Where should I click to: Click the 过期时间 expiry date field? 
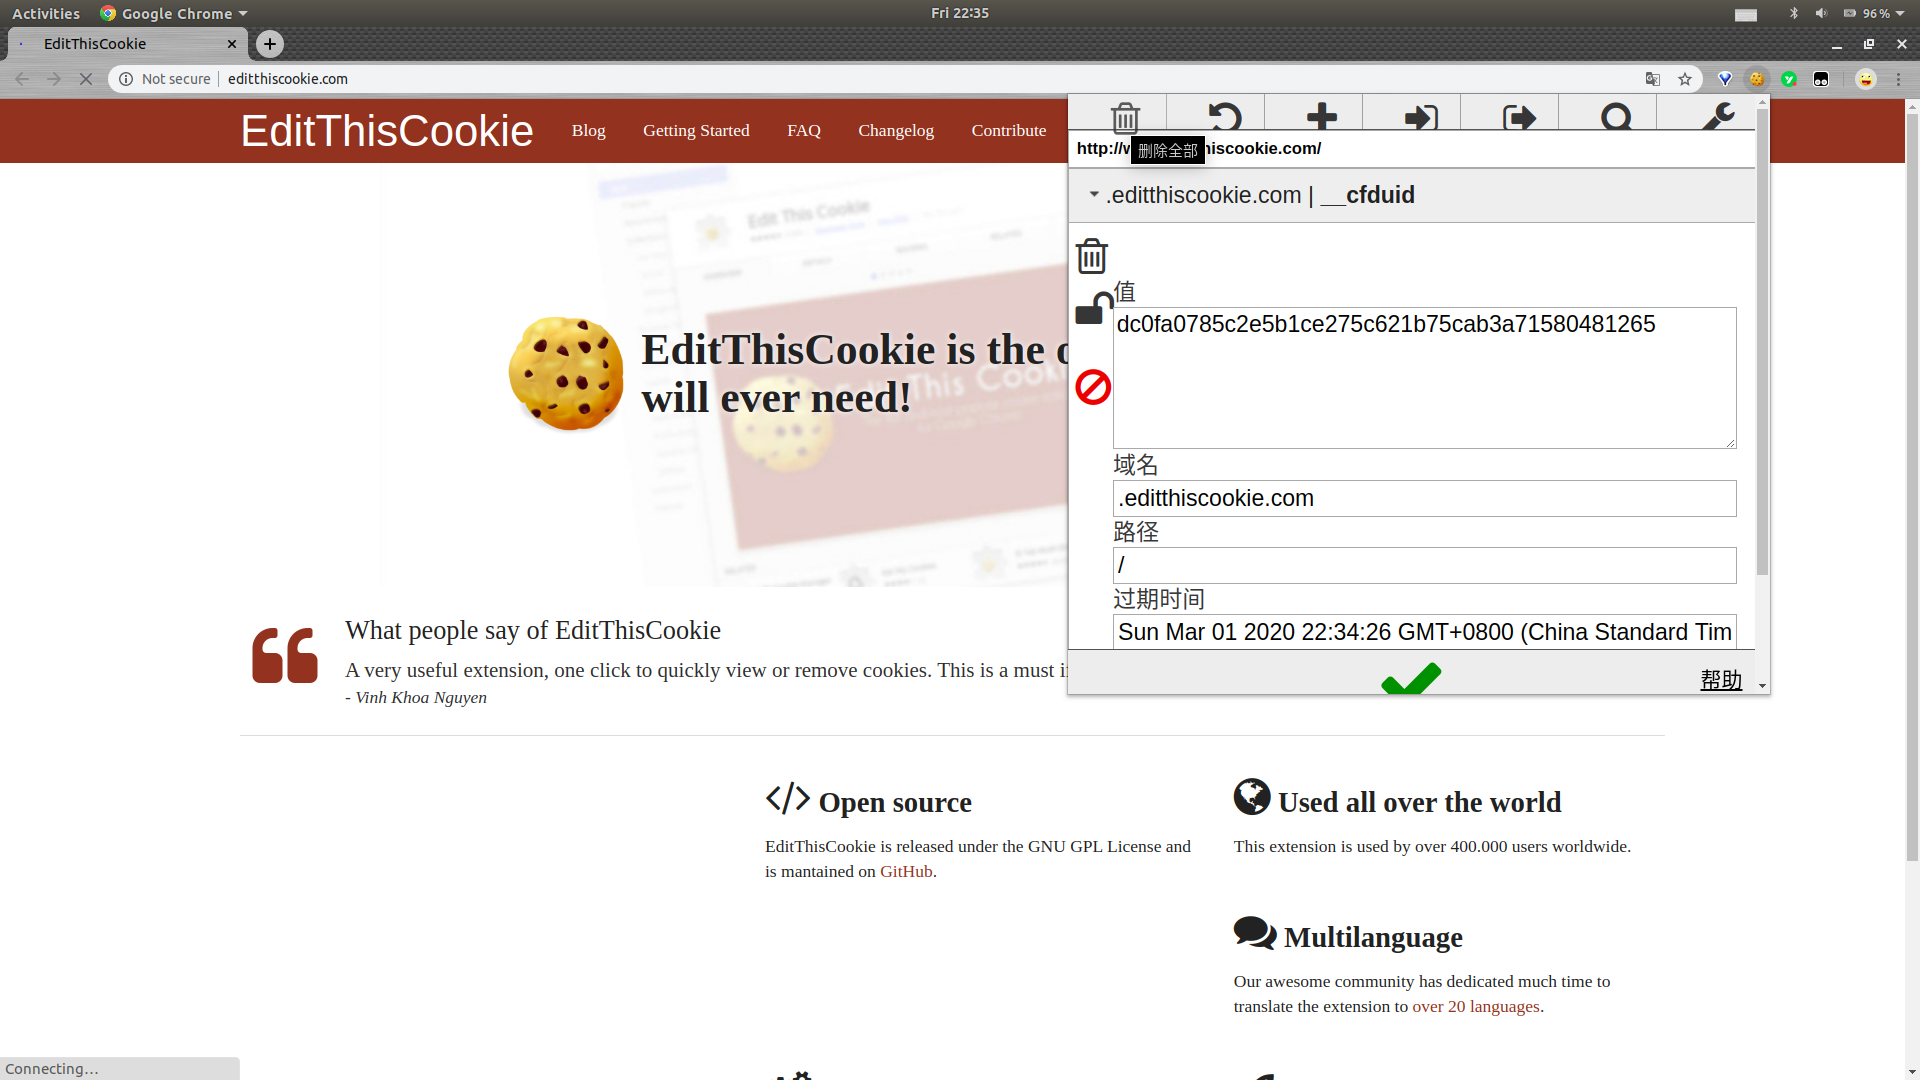point(1423,632)
